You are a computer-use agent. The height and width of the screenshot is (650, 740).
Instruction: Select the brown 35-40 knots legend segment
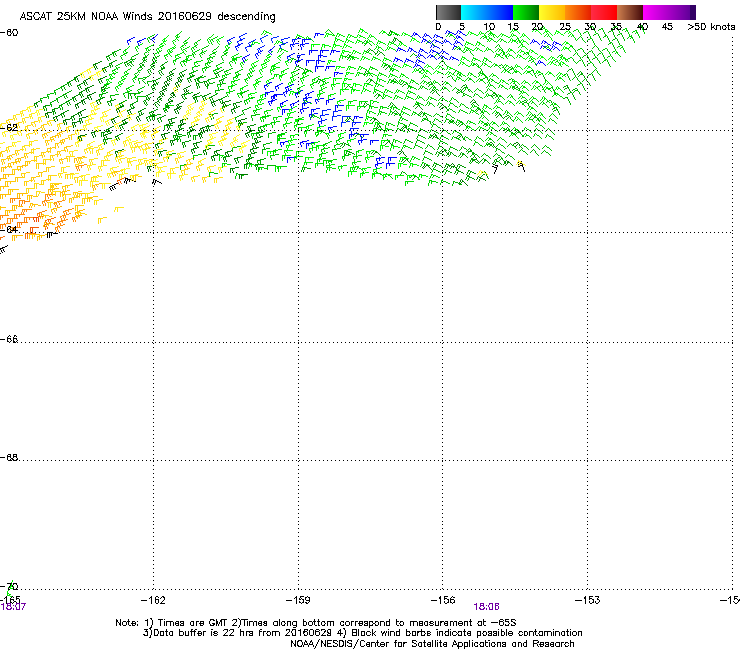(630, 12)
